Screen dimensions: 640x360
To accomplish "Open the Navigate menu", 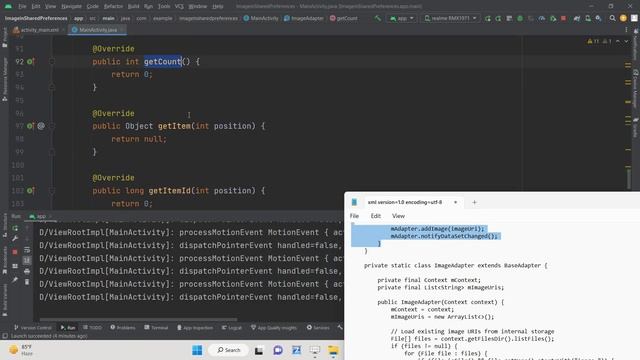I will tap(71, 6).
